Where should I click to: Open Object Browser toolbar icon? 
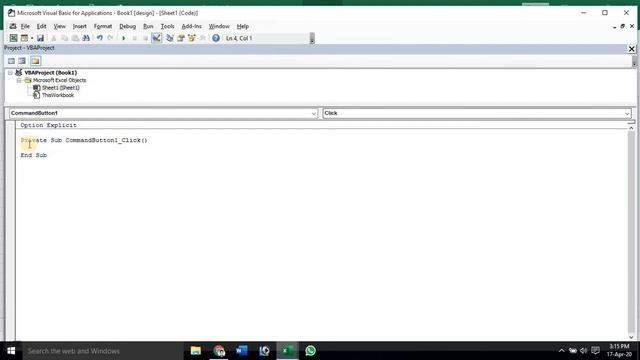pyautogui.click(x=191, y=38)
